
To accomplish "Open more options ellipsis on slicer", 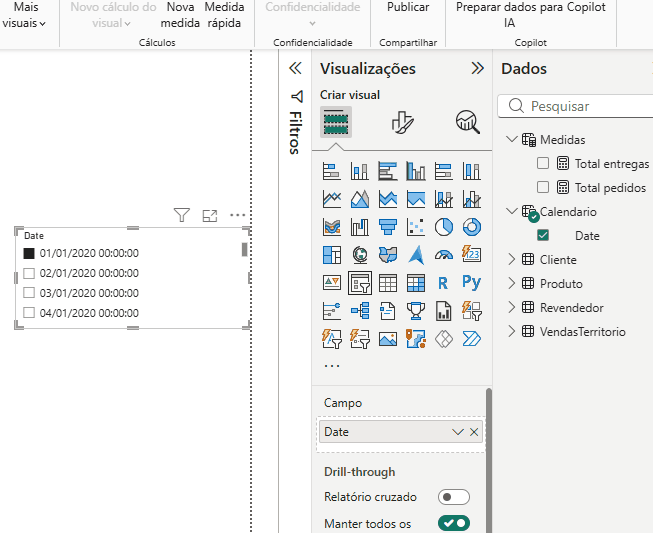I will tap(237, 215).
